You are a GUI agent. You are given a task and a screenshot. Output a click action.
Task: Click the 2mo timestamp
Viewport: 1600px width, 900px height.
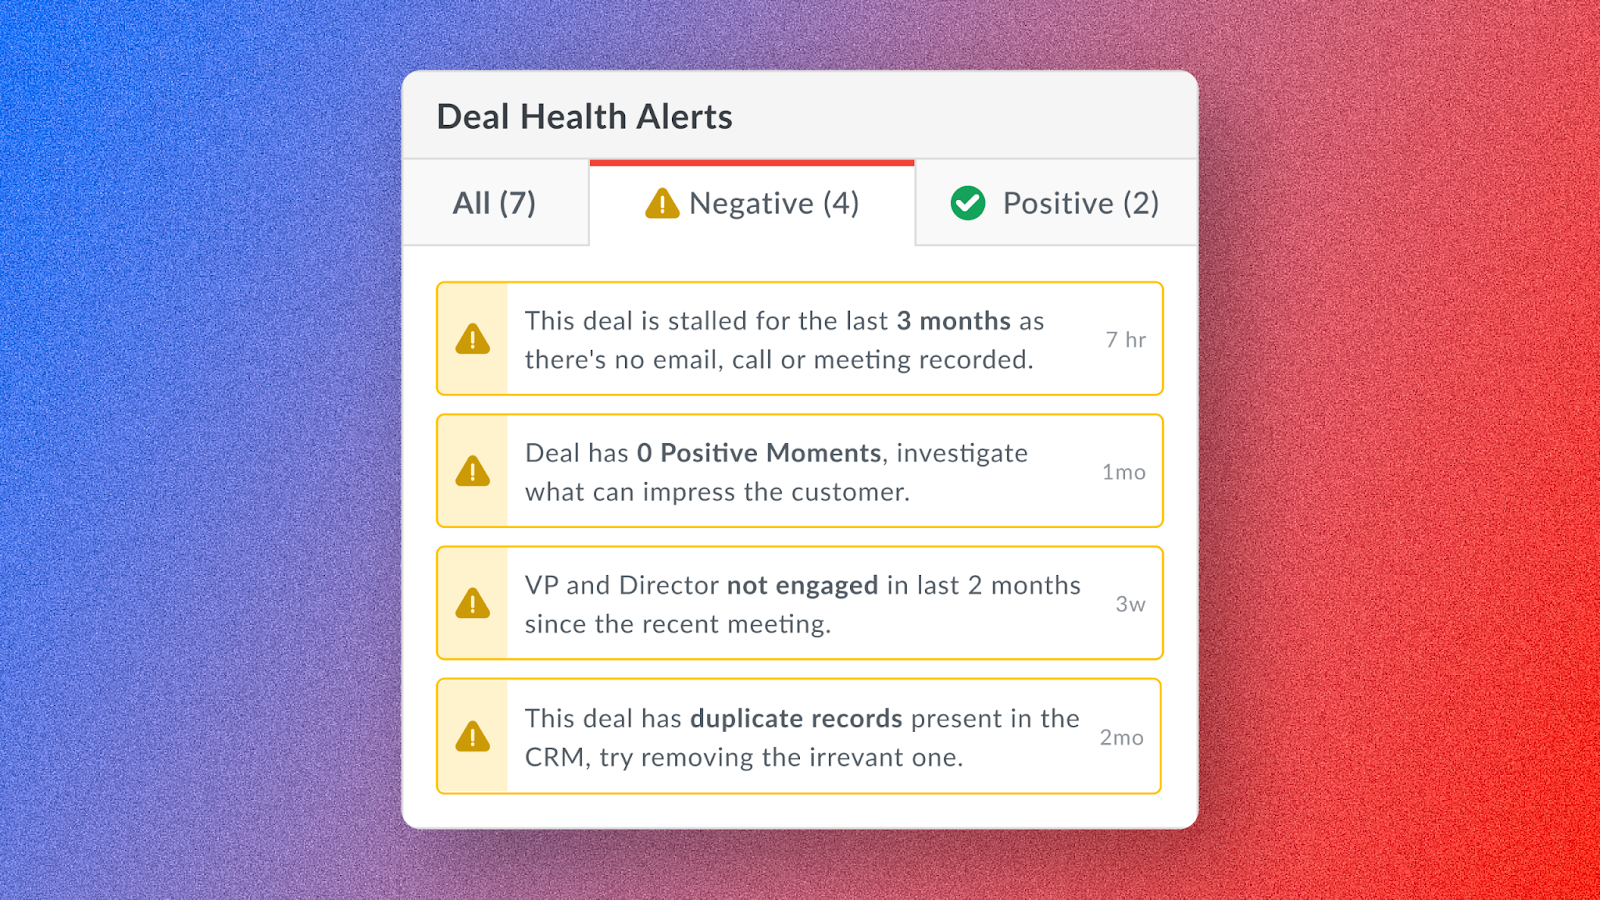coord(1122,737)
